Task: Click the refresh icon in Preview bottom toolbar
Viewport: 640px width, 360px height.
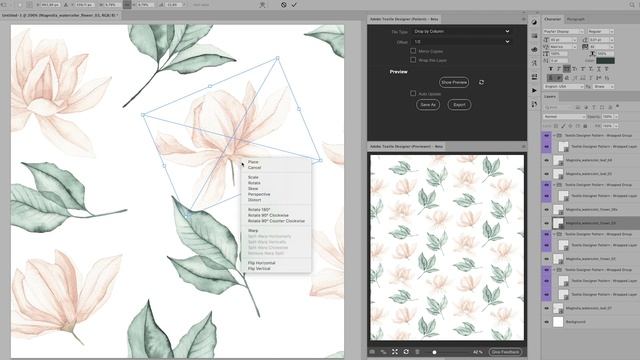Action: [x=406, y=351]
